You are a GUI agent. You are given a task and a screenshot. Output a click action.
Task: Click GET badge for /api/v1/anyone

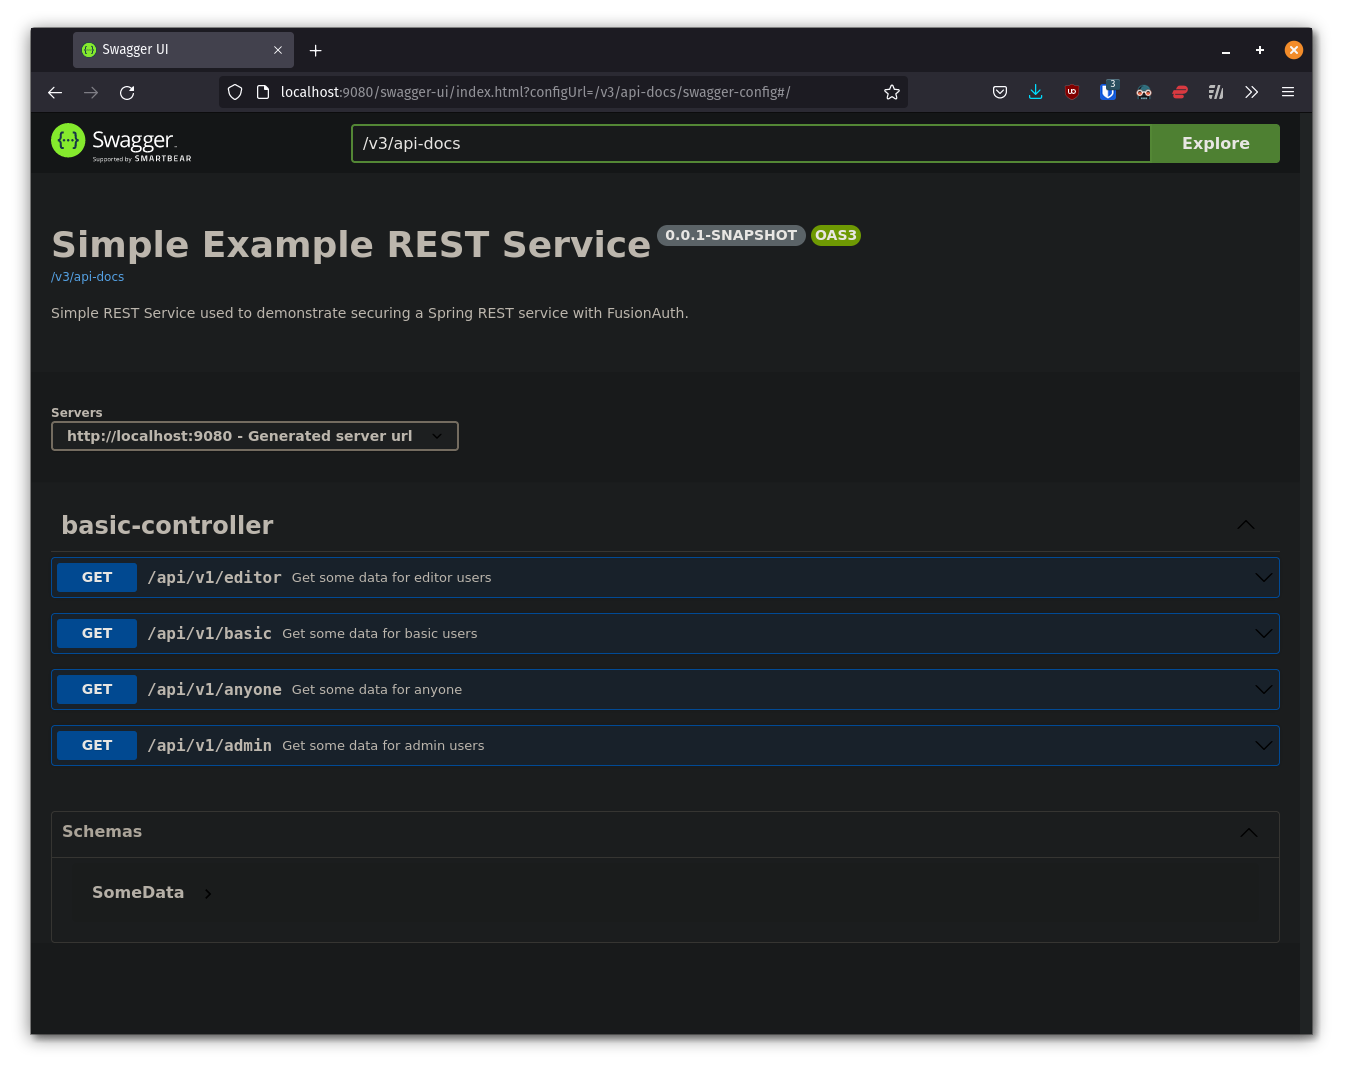coord(97,689)
